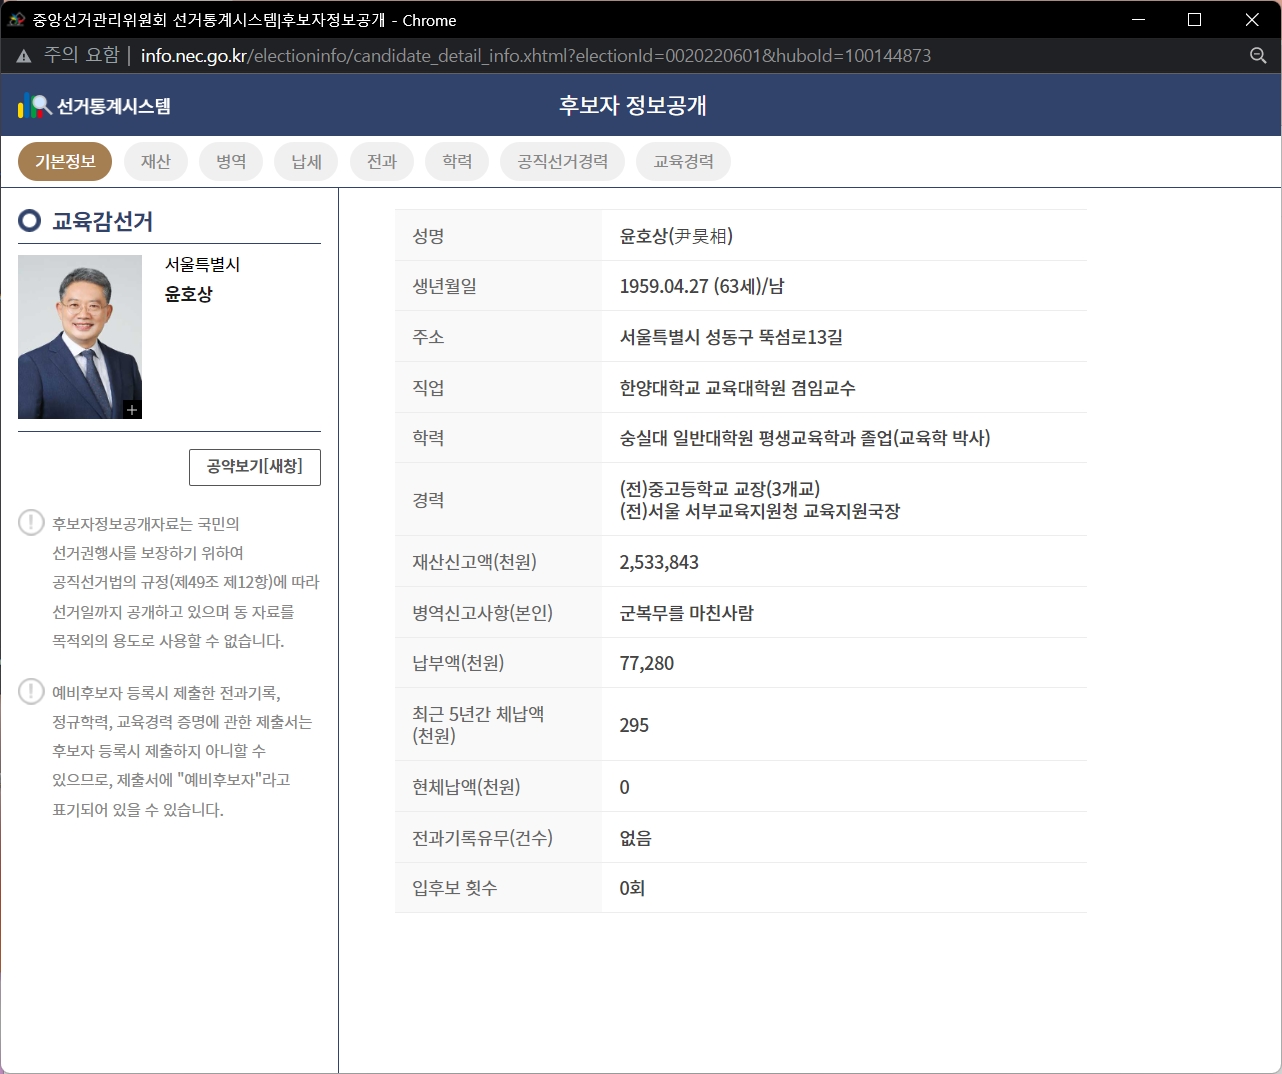Image resolution: width=1282 pixels, height=1074 pixels.
Task: Click the name value 윤호상(尹昊相)
Action: (676, 236)
